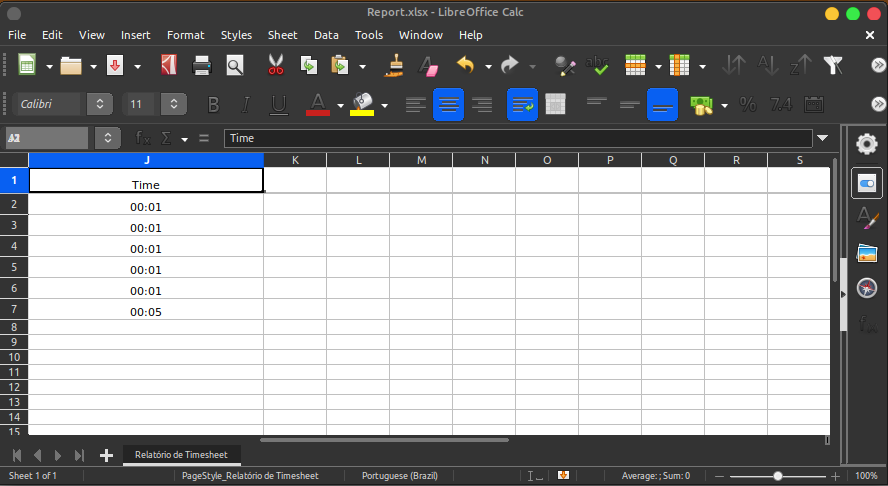Activate Clone Formatting paintbrush
888x486 pixels.
(394, 66)
